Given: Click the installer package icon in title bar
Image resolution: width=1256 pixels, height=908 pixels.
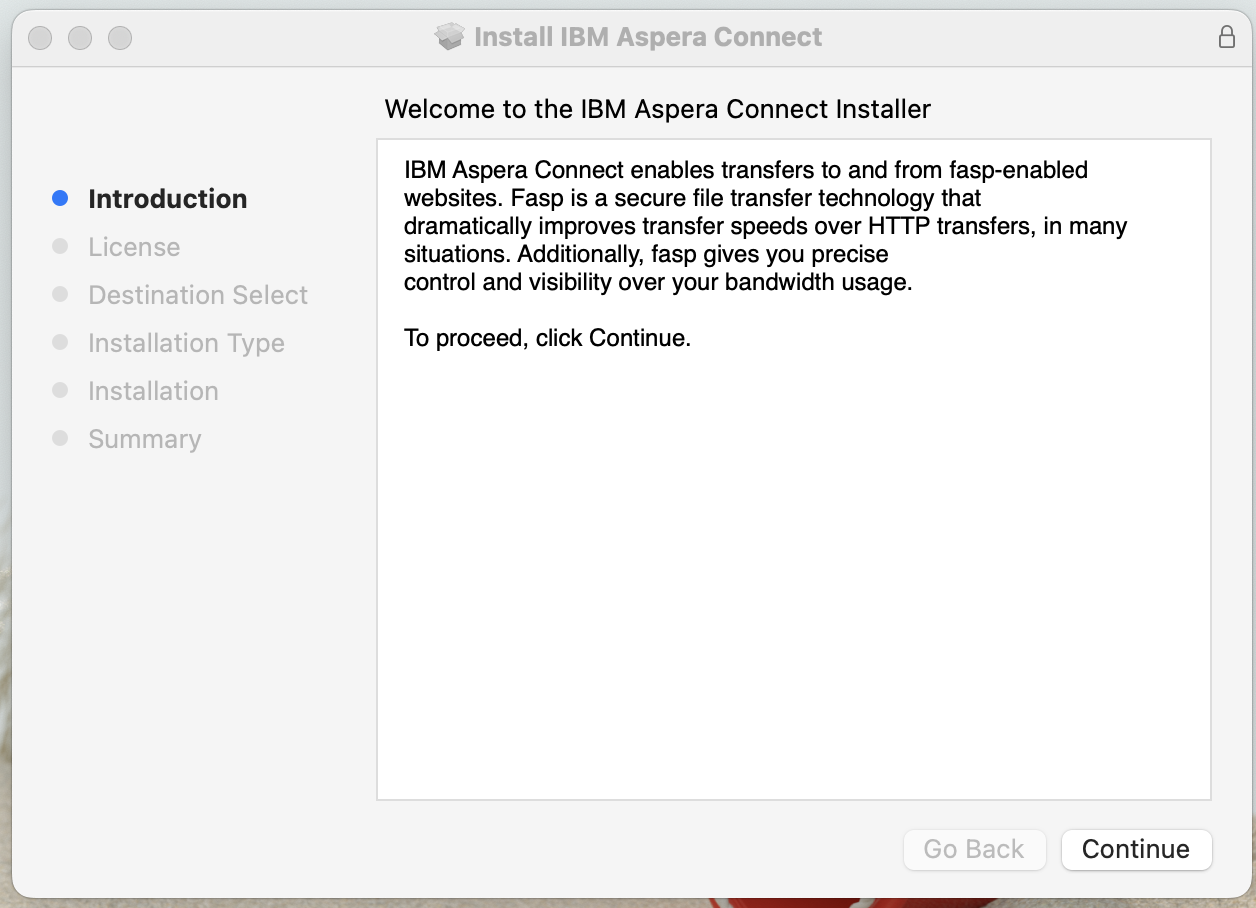Looking at the screenshot, I should pos(448,36).
